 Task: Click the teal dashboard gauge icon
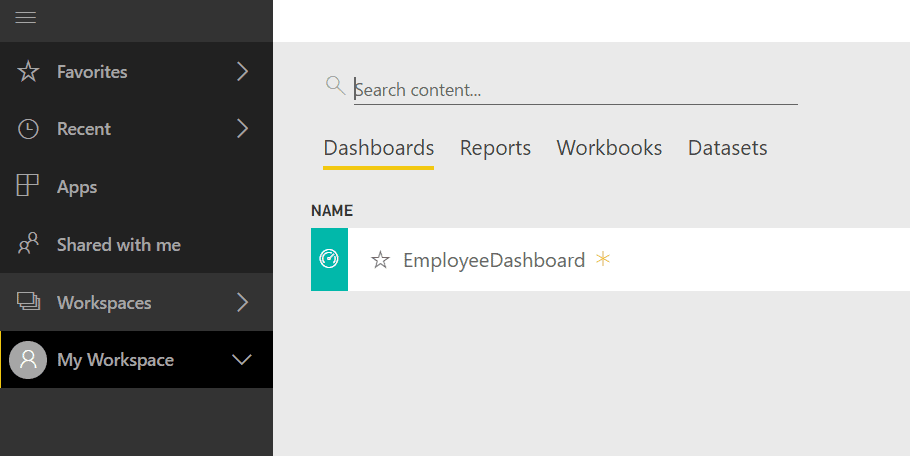coord(329,260)
